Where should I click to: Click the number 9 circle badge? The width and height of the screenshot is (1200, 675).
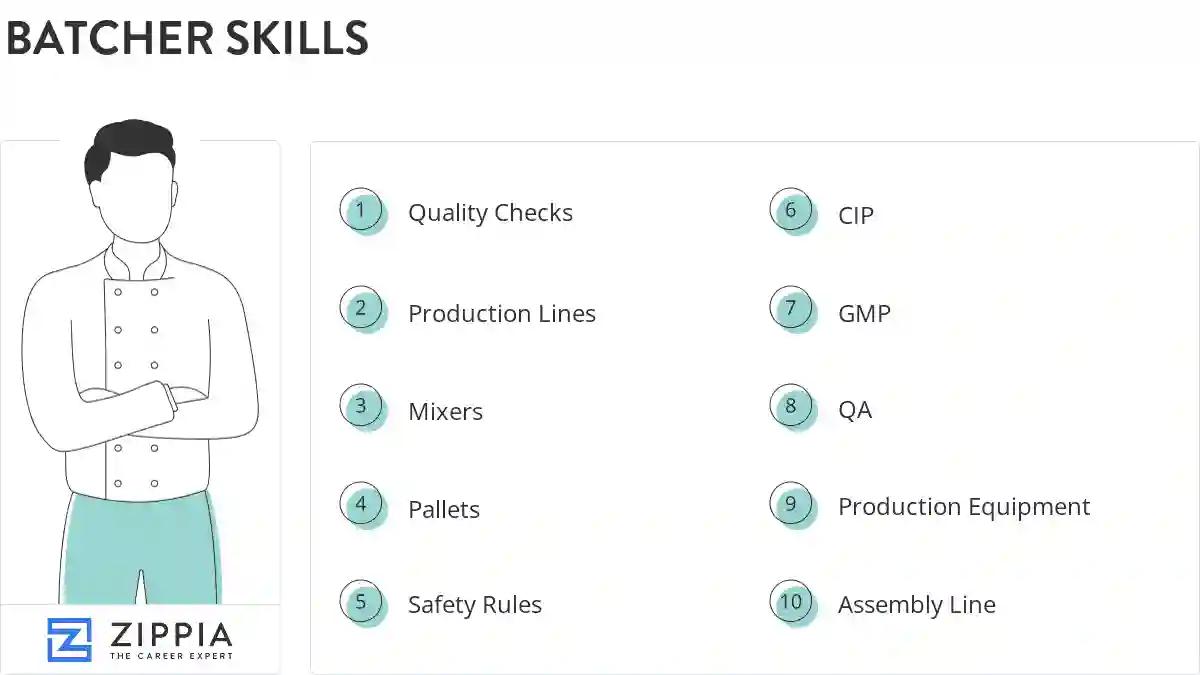coord(791,505)
